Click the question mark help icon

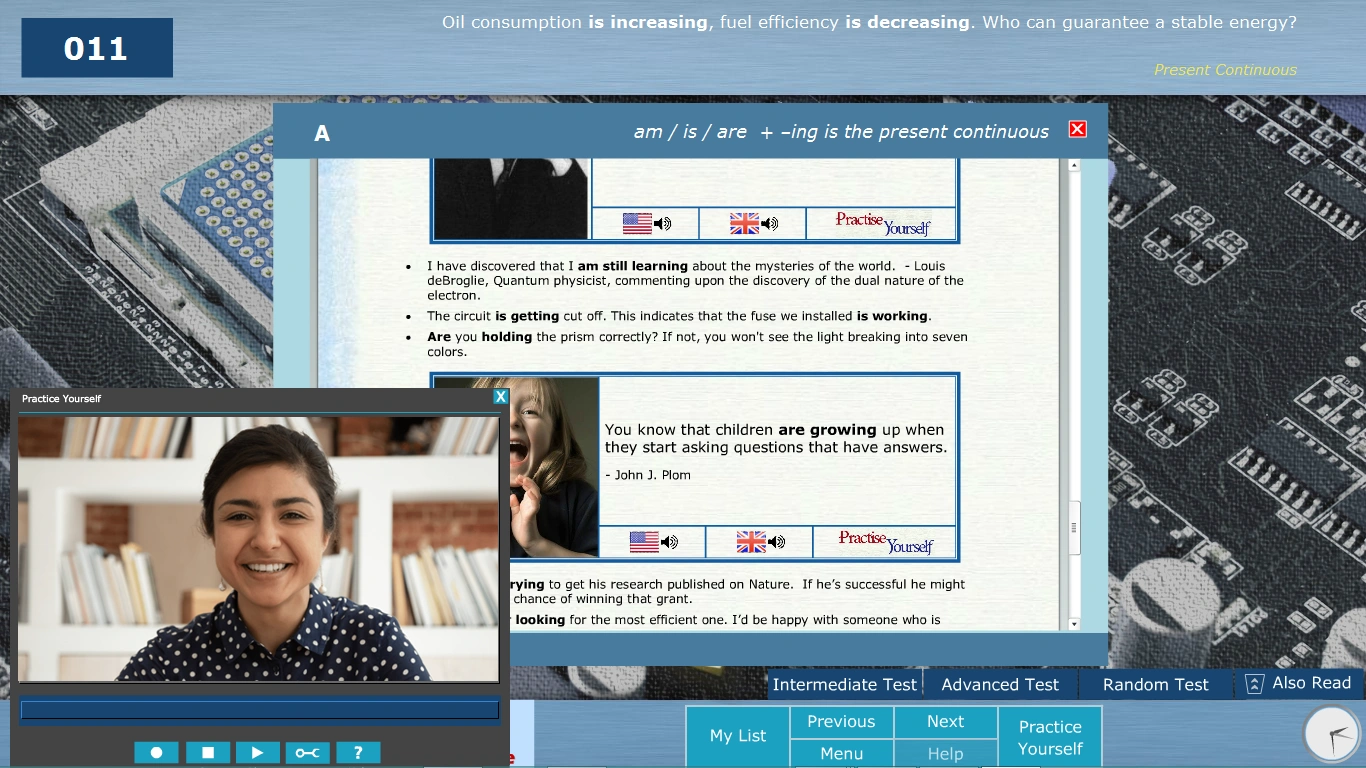click(x=358, y=753)
